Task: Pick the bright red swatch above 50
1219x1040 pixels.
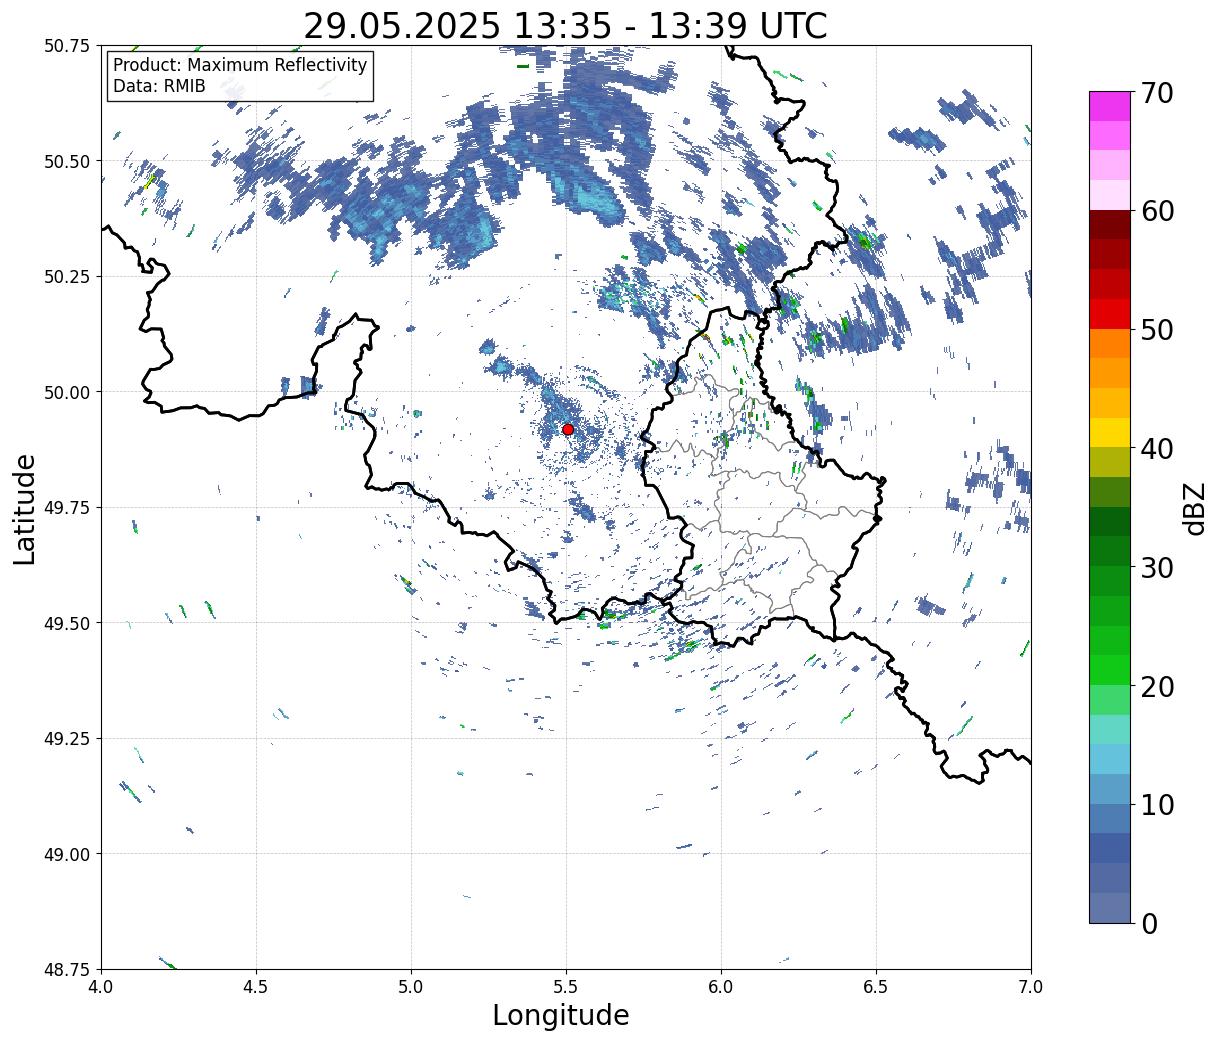Action: coord(1109,313)
